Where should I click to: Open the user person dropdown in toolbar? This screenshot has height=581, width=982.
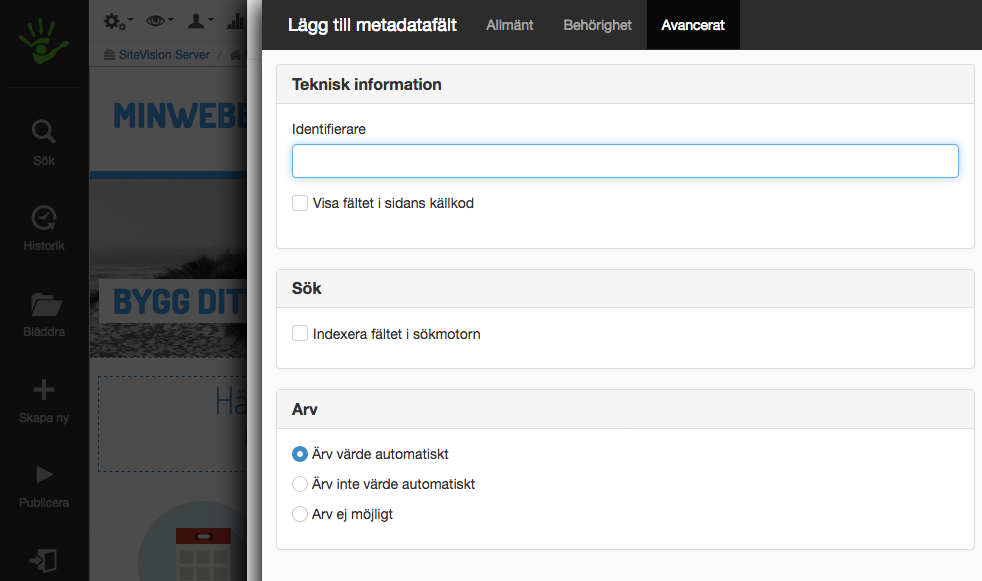click(x=200, y=21)
